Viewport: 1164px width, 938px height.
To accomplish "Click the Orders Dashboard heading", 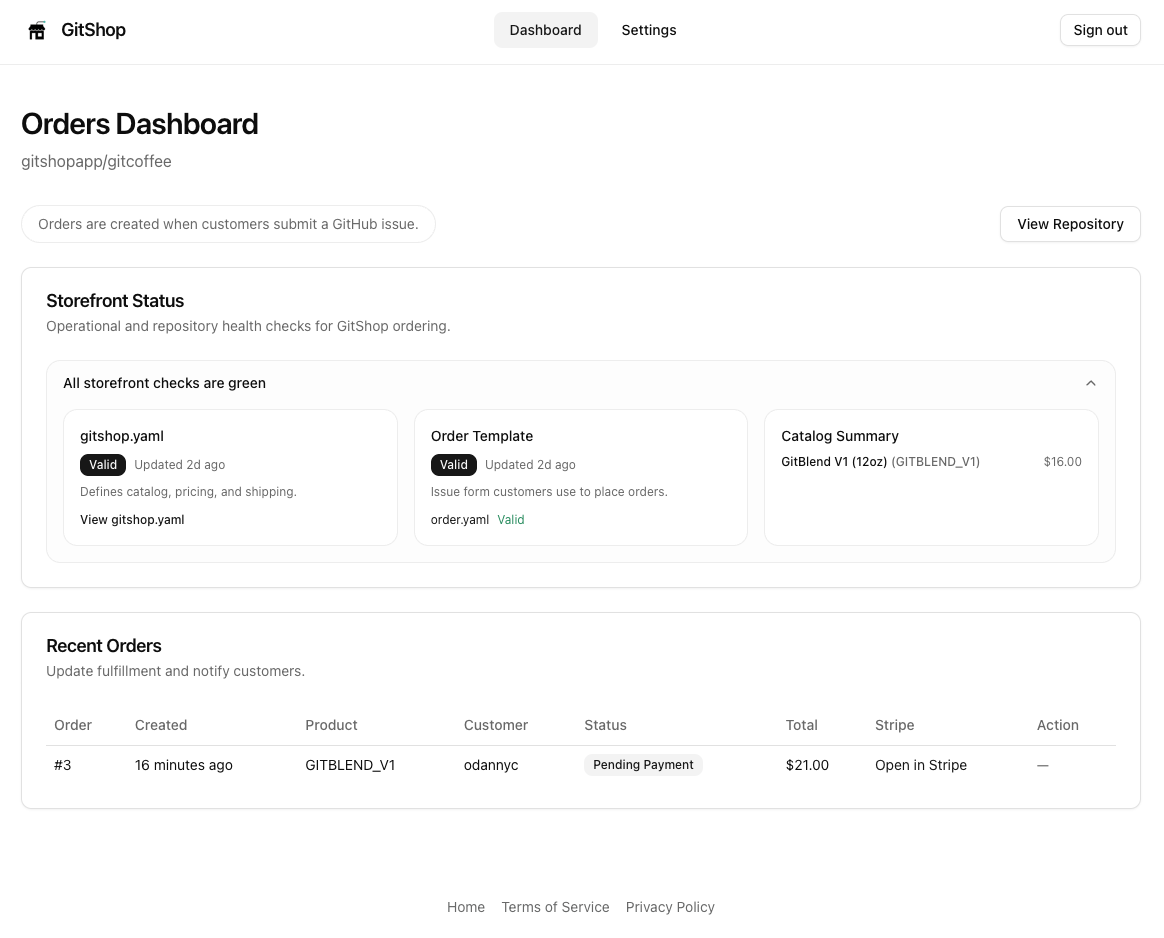I will 139,124.
